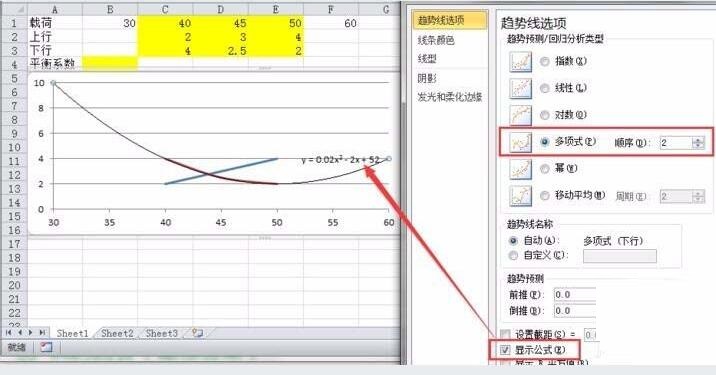Screen dimensions: 716x375
Task: Click the logarithmic (对数) trendline type icon
Action: 521,115
